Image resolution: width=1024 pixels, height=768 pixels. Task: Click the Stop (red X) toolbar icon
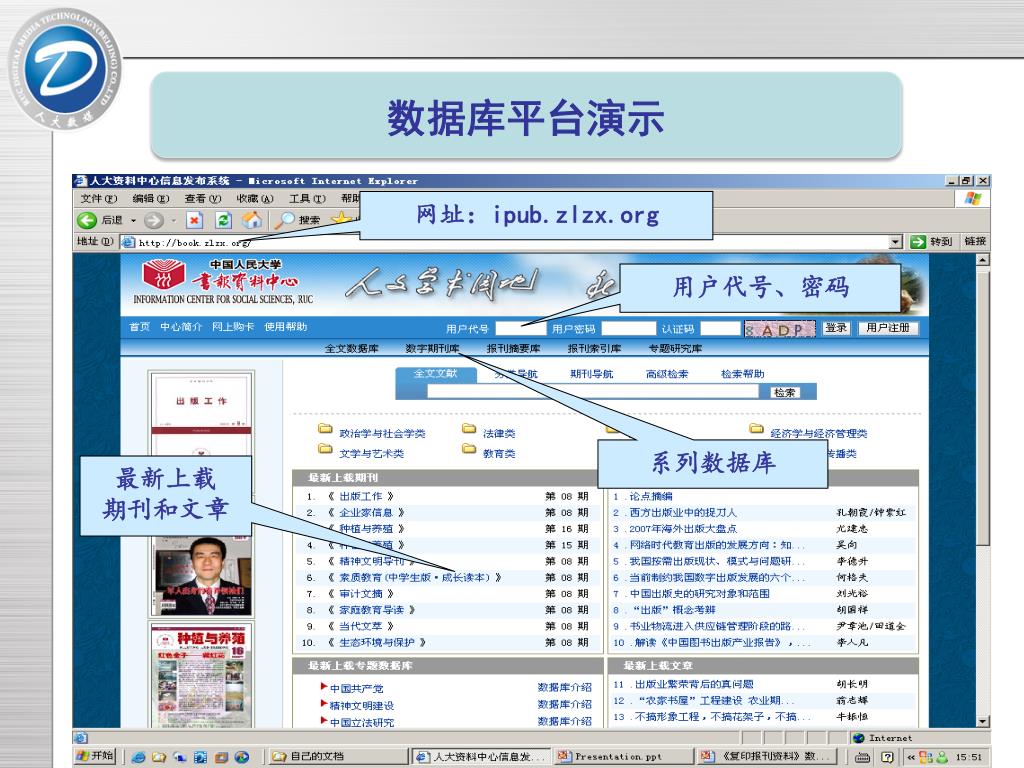point(194,220)
